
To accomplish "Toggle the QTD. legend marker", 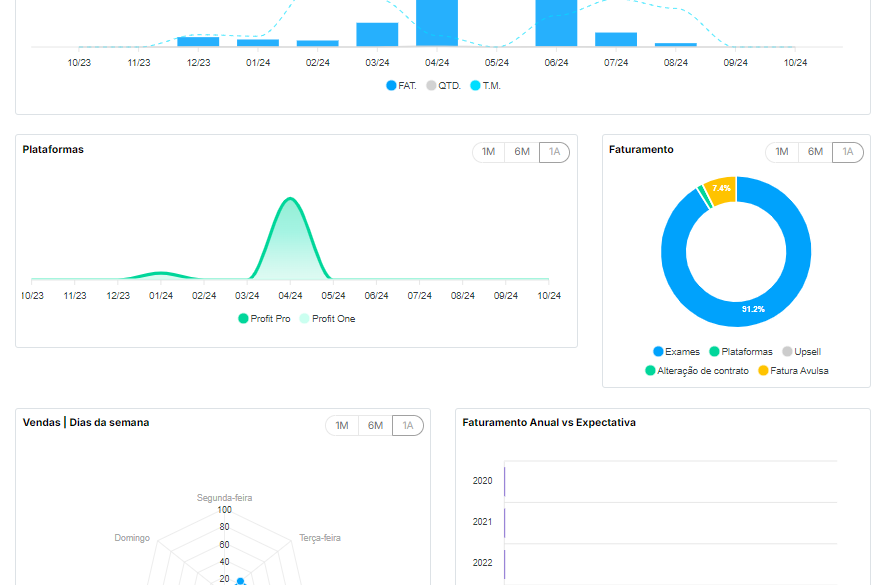I will [432, 86].
